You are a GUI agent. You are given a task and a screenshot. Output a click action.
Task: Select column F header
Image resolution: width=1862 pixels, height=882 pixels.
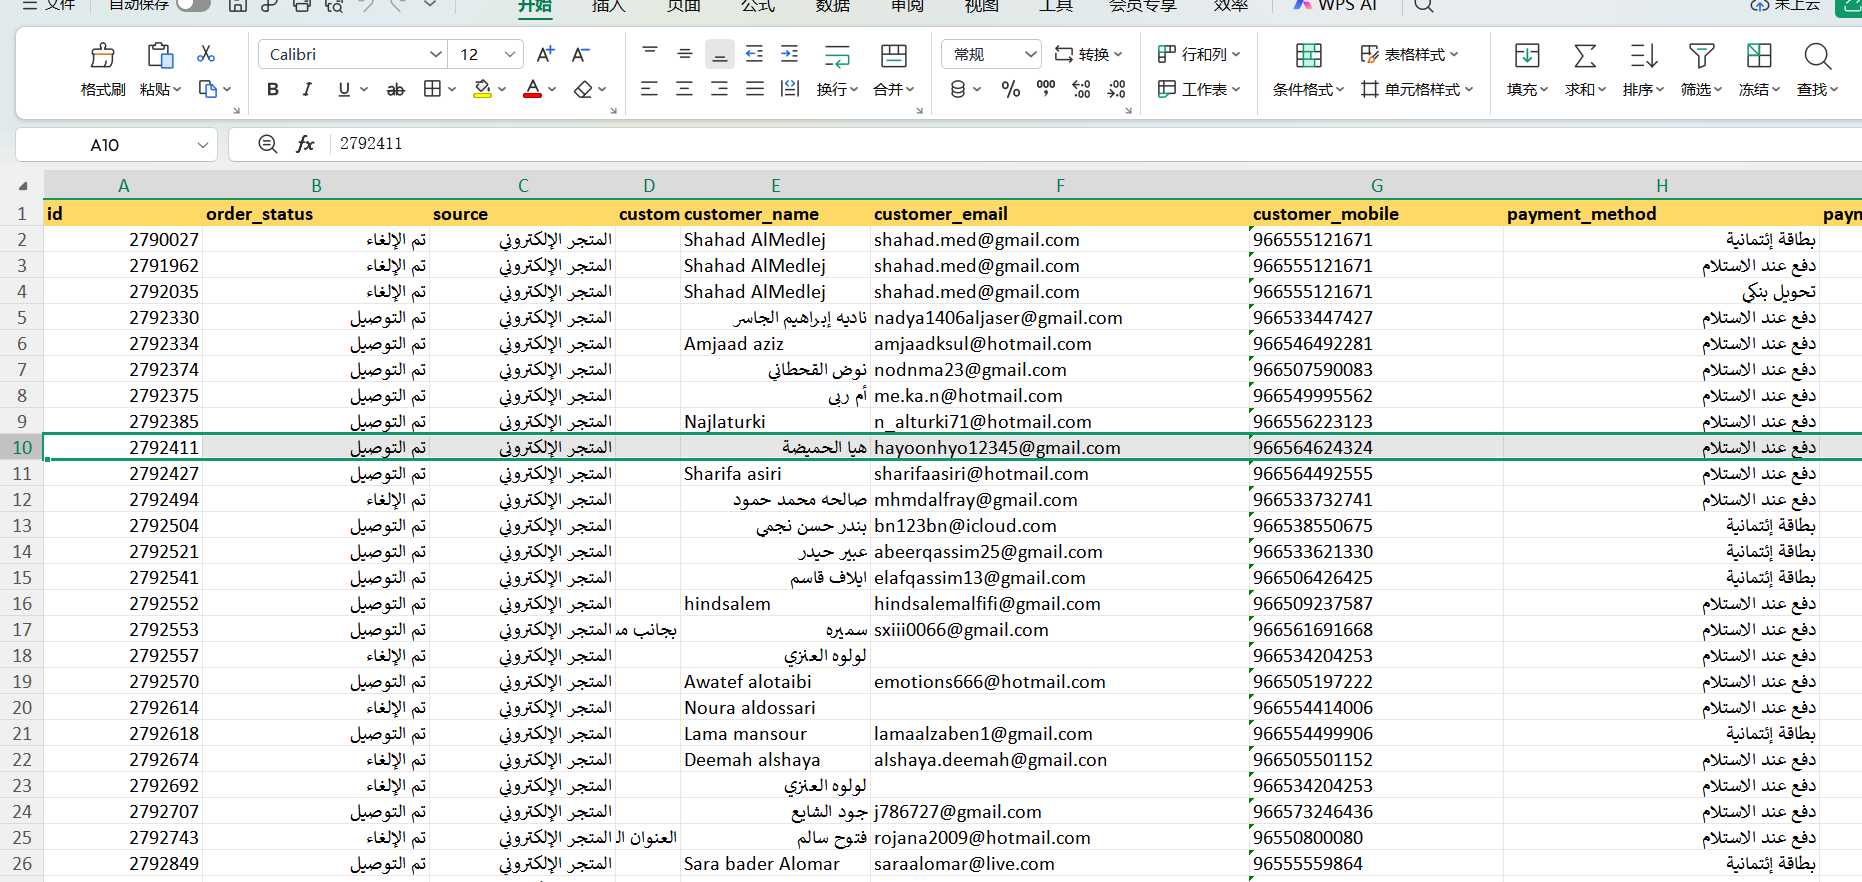pos(1060,185)
